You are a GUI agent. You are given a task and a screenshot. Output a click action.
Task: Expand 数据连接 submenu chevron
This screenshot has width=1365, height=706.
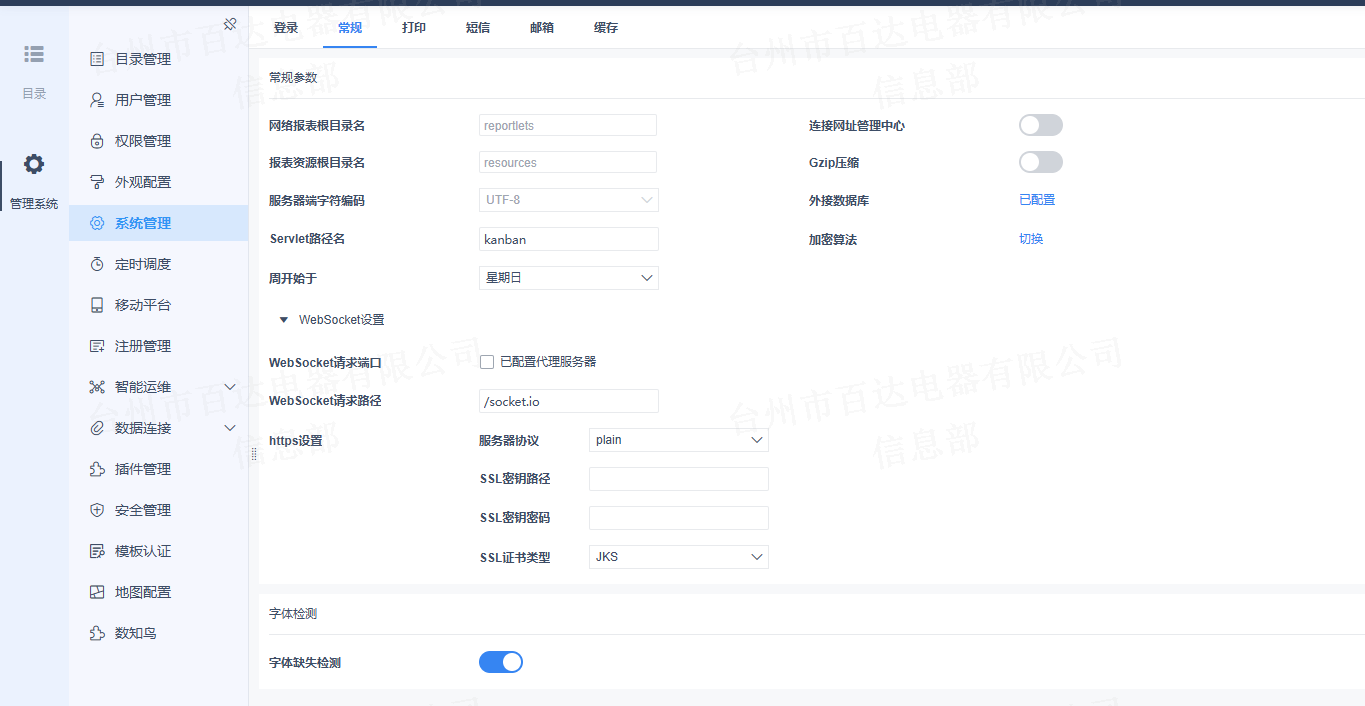[x=230, y=428]
